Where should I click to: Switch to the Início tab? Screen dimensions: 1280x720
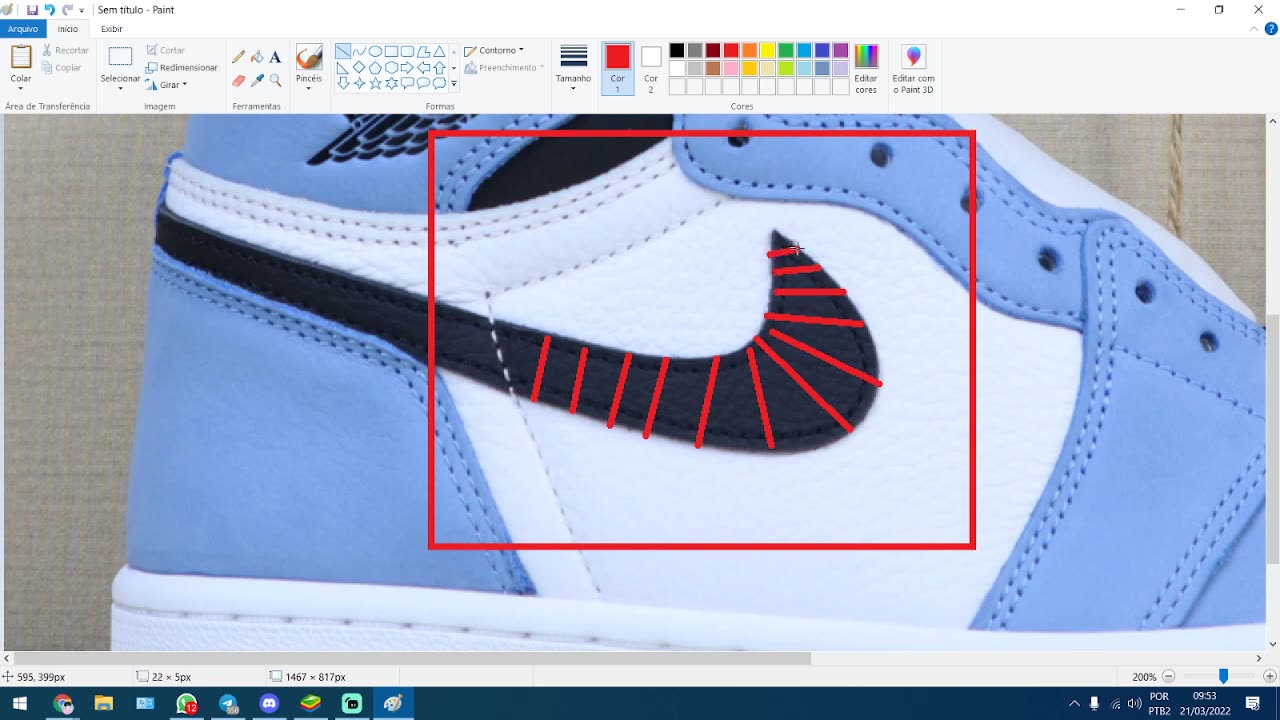68,29
